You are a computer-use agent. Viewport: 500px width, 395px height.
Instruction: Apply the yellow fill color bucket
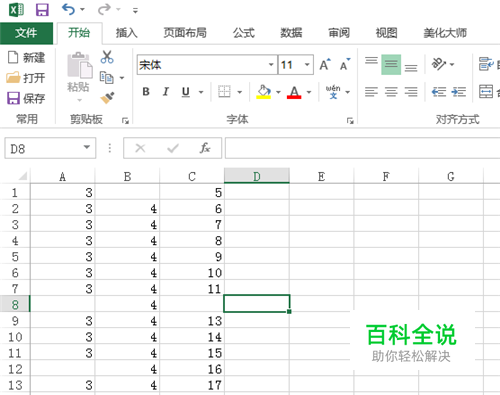click(263, 92)
